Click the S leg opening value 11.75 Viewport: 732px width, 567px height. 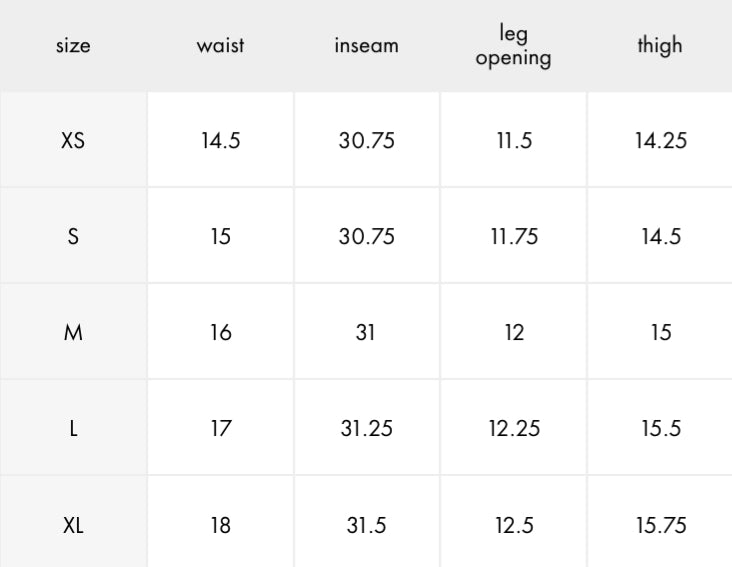click(514, 238)
